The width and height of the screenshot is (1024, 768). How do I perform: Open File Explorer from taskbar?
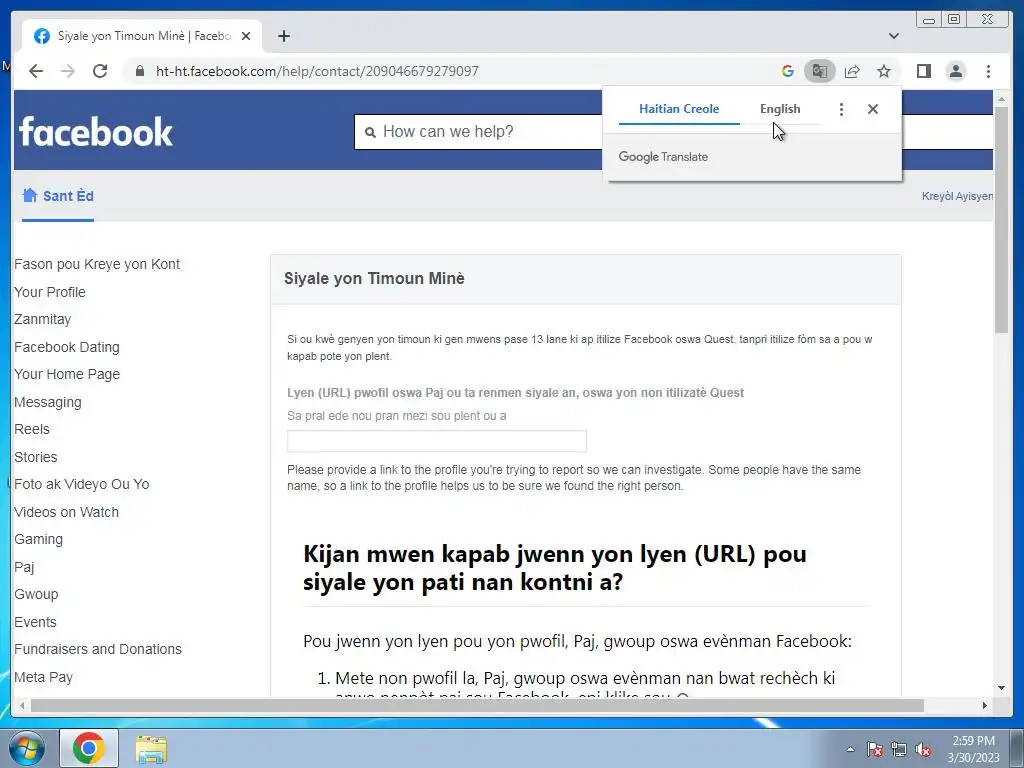(x=152, y=749)
